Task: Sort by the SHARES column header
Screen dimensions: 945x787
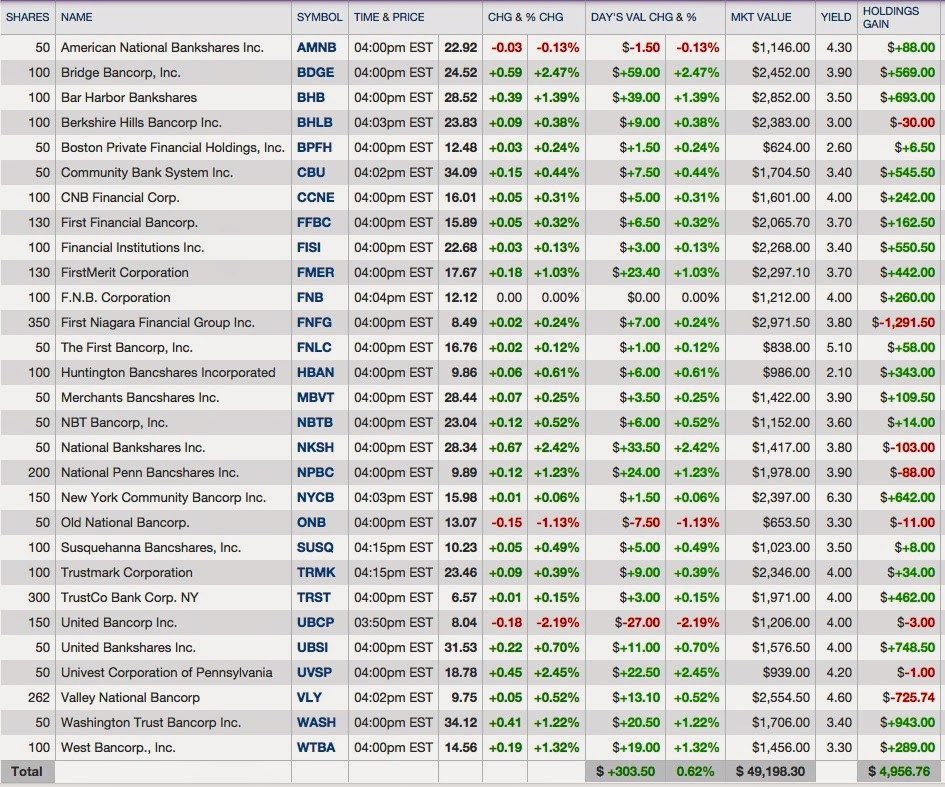Action: [x=28, y=17]
